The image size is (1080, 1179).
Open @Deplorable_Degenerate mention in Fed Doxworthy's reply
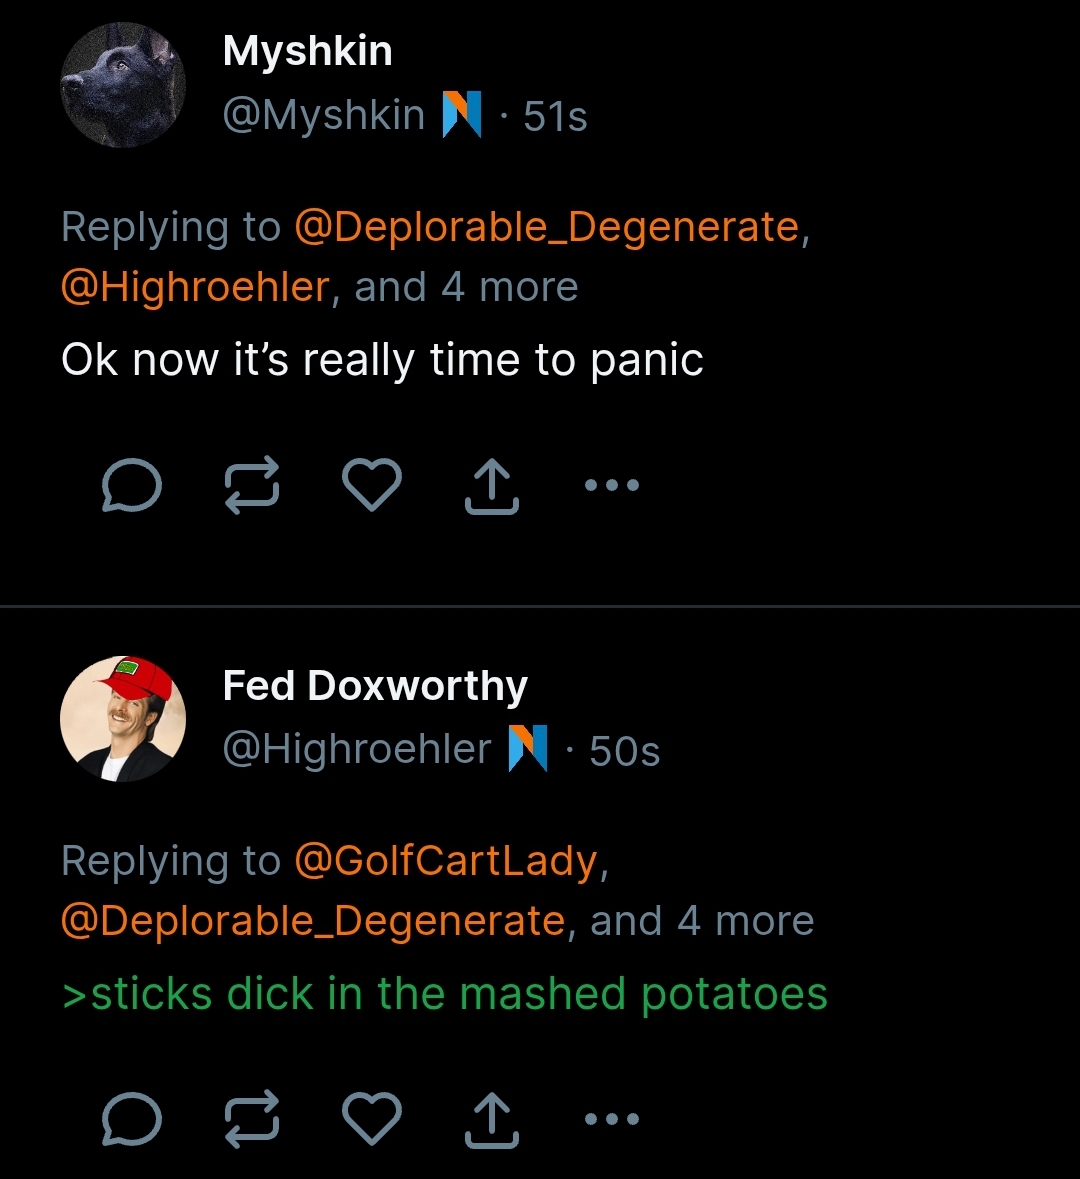click(313, 921)
